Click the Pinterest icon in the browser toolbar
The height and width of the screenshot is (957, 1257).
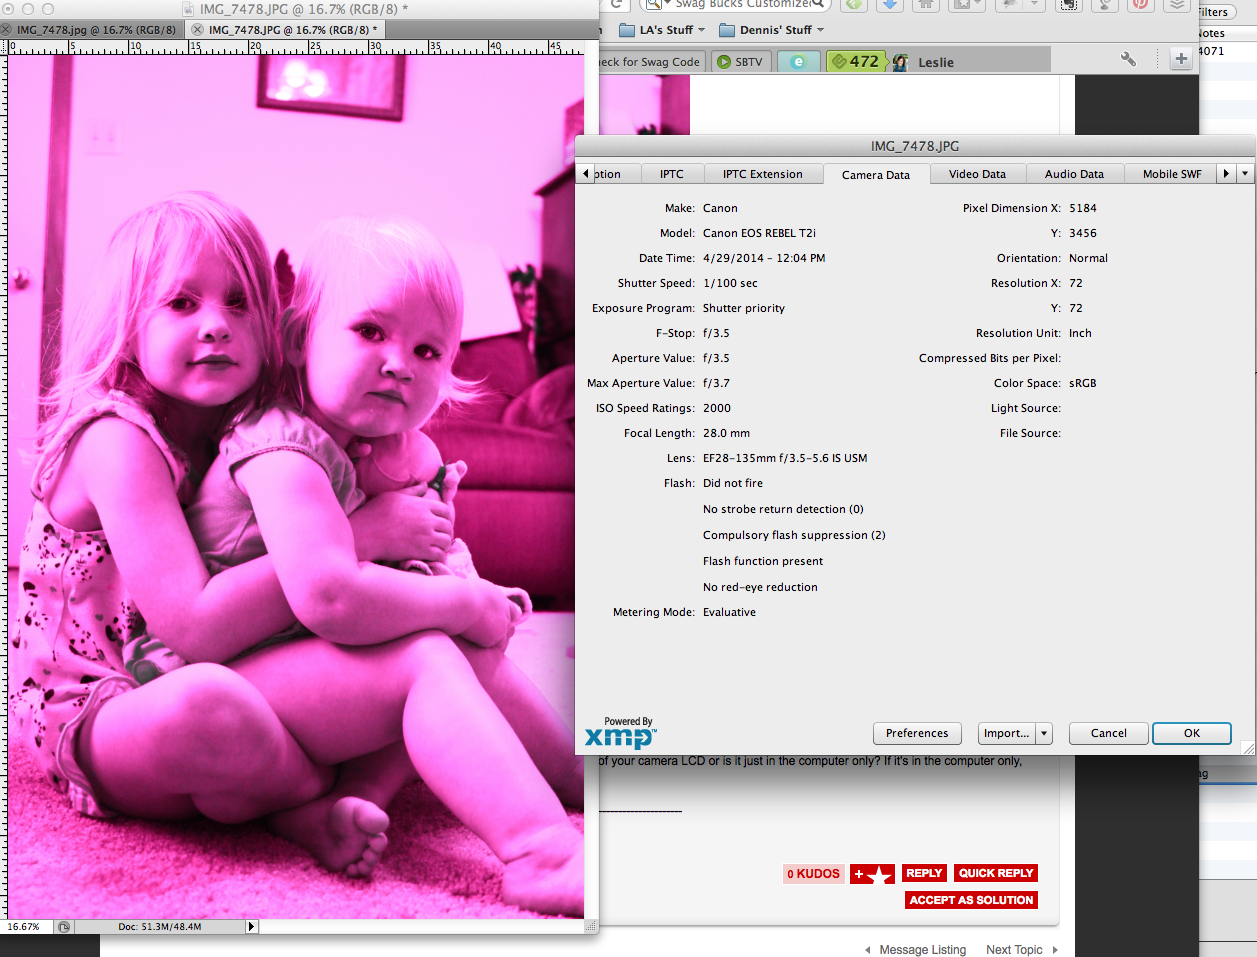point(1141,6)
